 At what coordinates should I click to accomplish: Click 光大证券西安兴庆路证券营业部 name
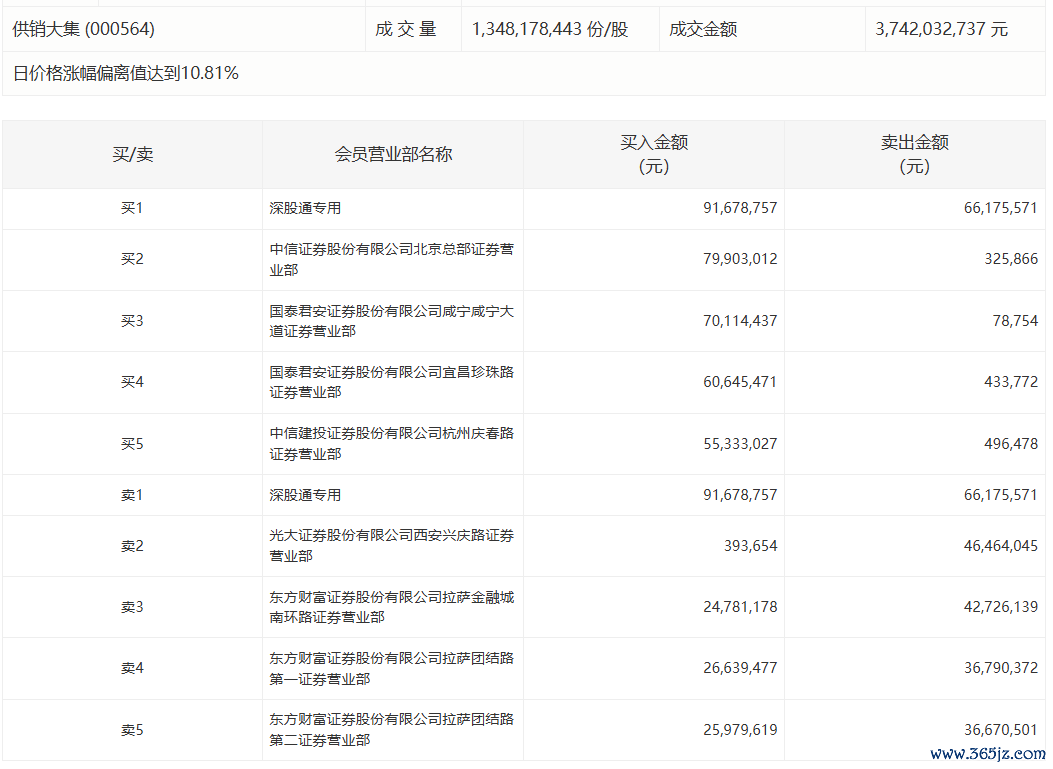(392, 546)
